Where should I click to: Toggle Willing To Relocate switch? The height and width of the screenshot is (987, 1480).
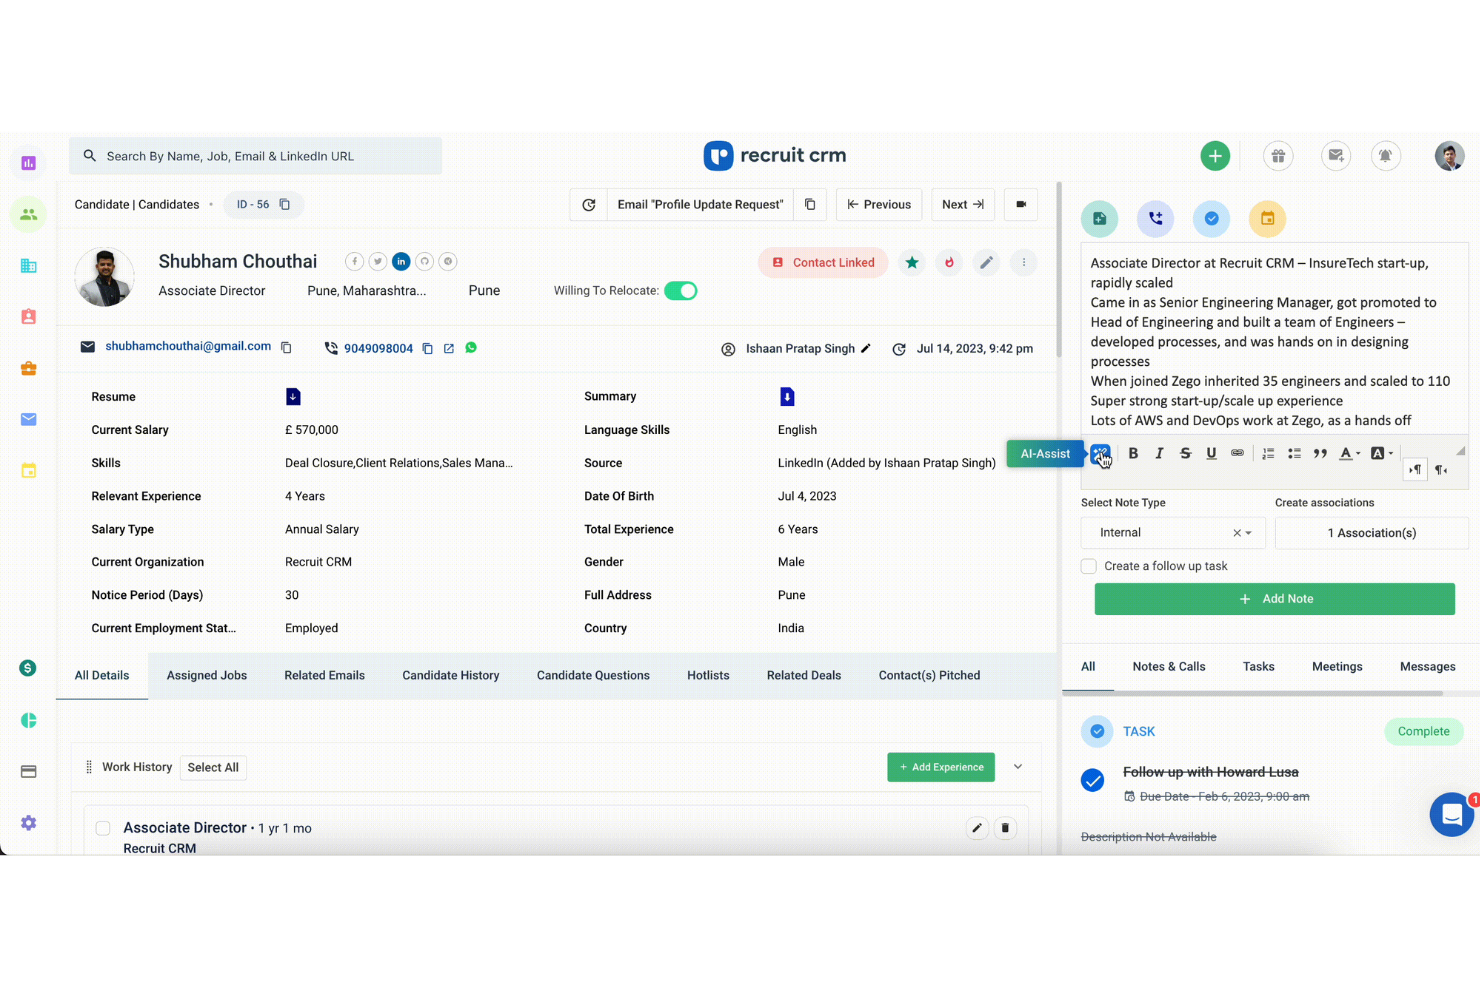(681, 291)
